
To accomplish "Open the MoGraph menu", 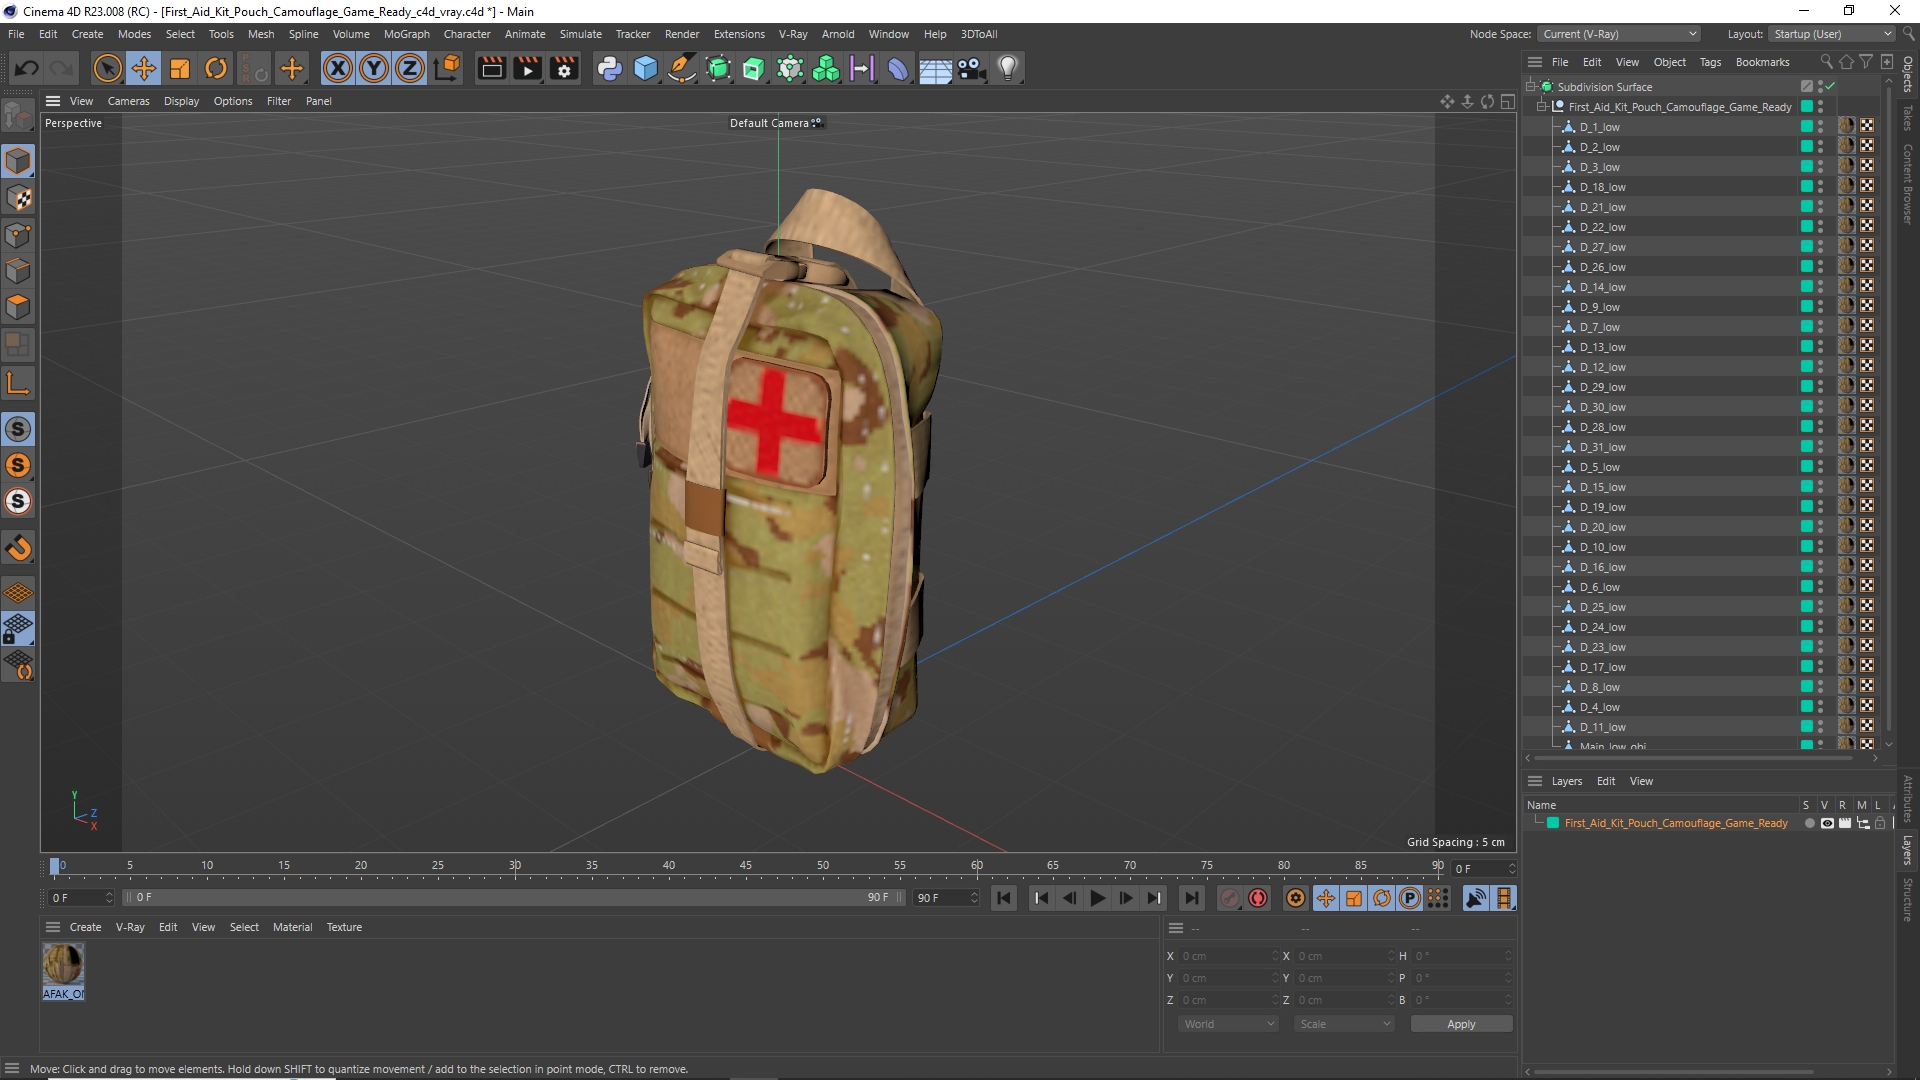I will click(406, 34).
